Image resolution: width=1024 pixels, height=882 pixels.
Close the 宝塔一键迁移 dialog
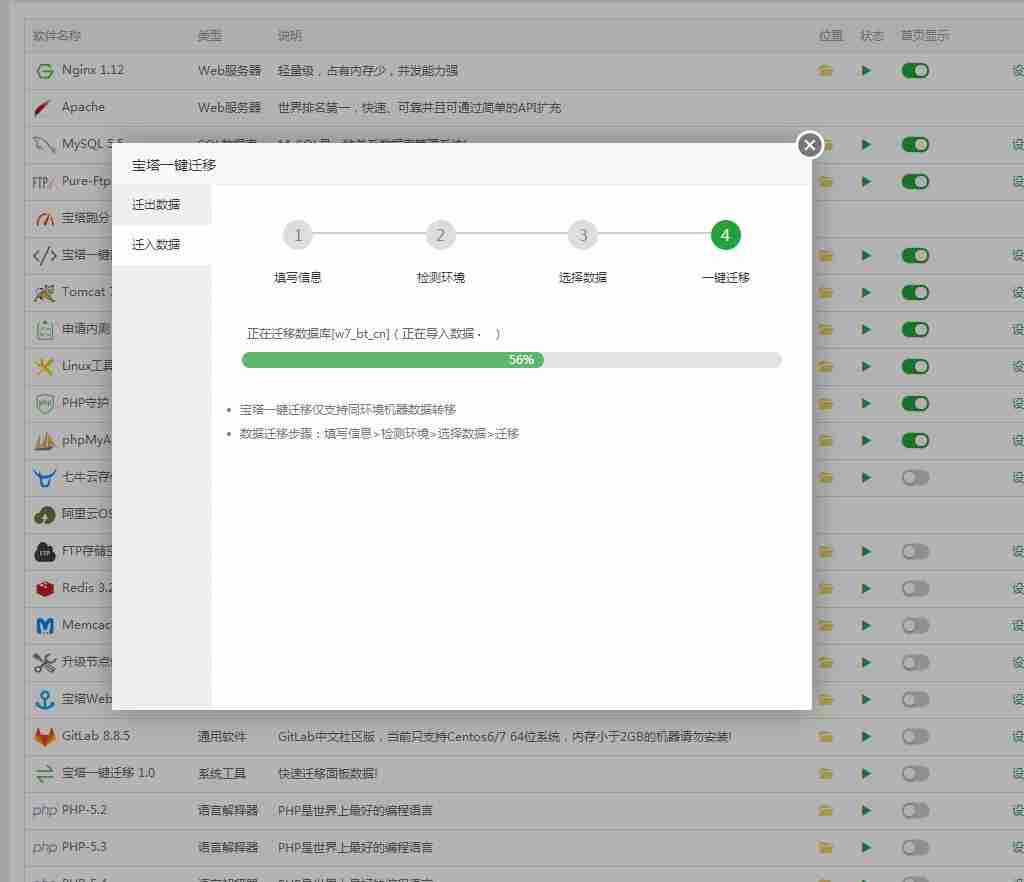coord(809,145)
